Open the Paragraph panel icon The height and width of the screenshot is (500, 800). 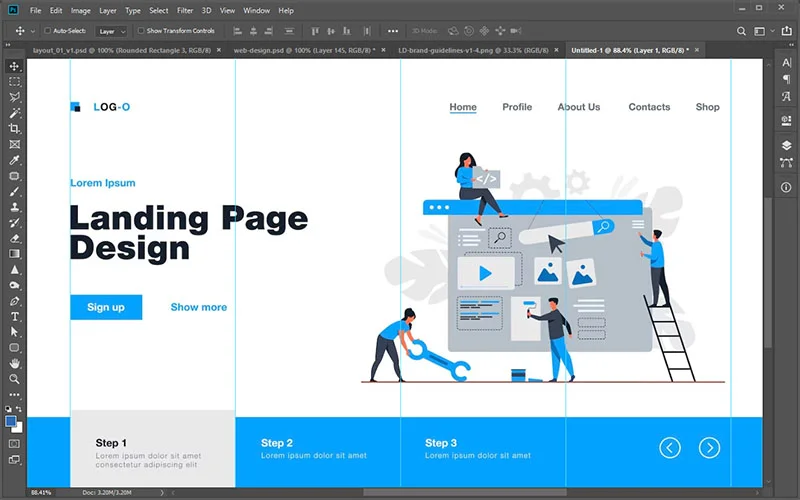point(786,79)
